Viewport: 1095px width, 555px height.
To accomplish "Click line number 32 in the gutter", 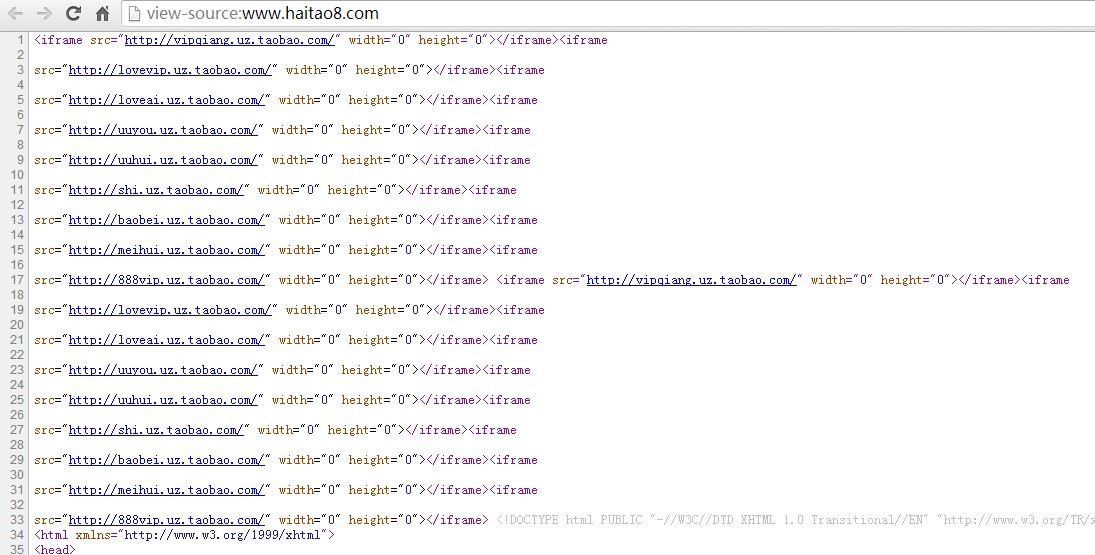I will pyautogui.click(x=17, y=505).
